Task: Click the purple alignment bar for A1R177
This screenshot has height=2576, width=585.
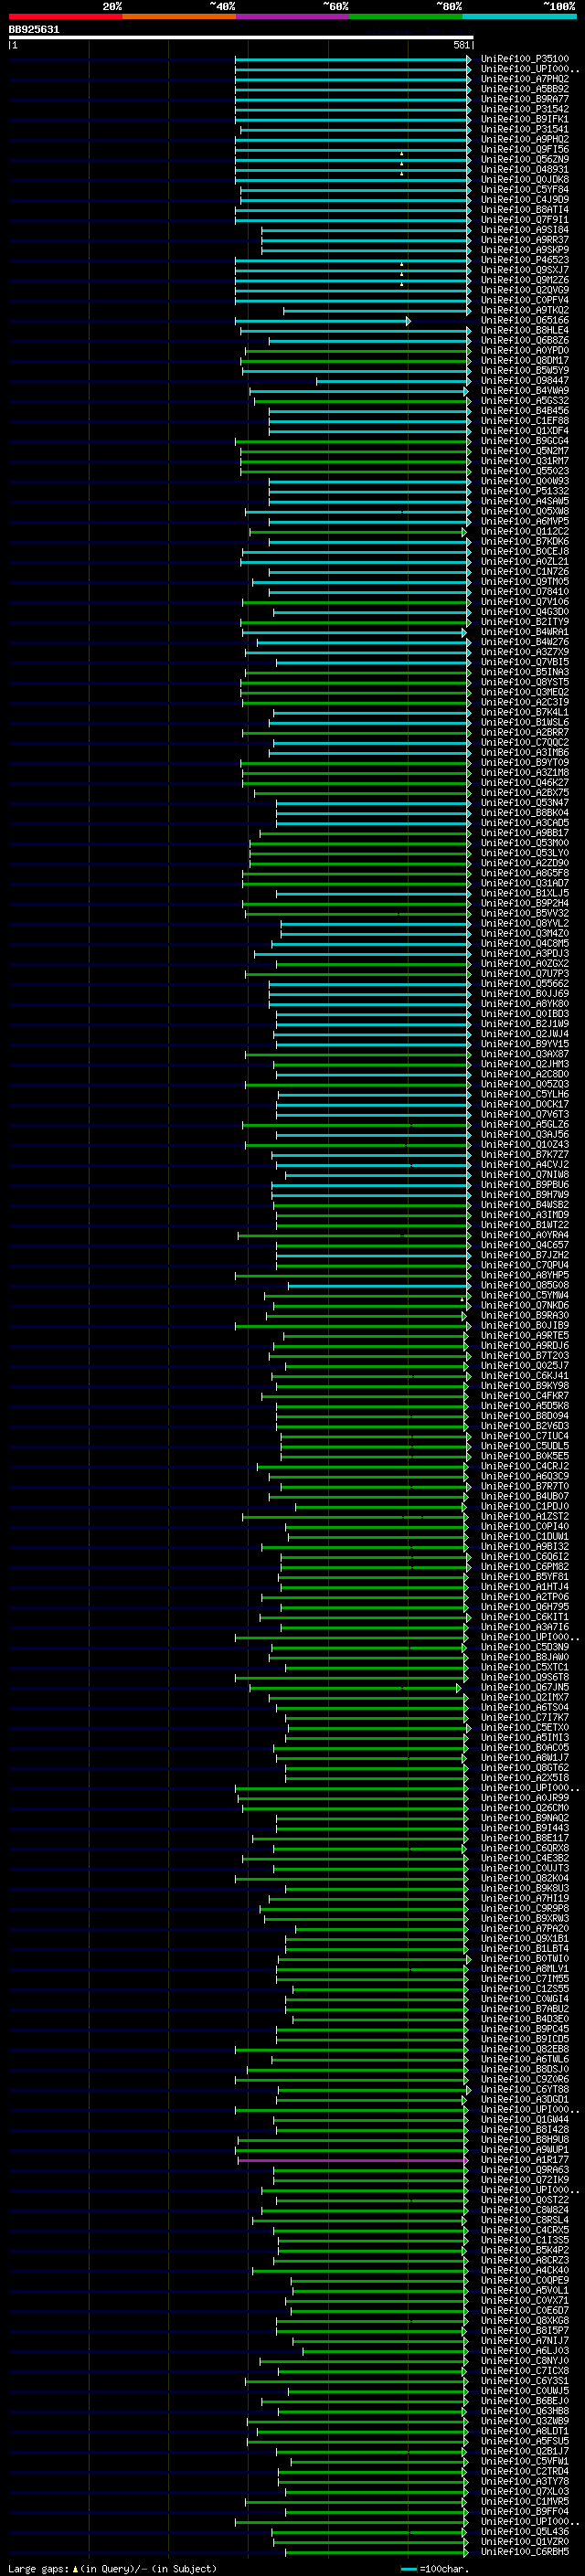Action: click(352, 2160)
